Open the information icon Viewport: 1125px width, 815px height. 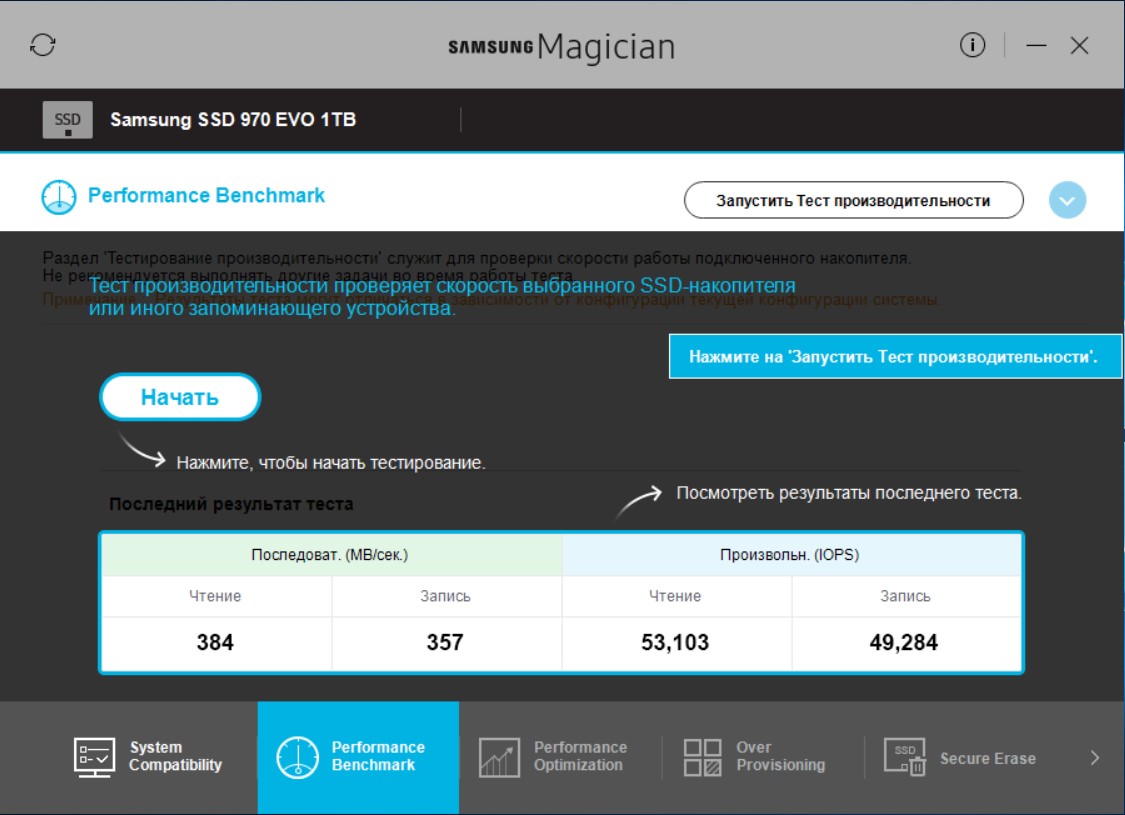pyautogui.click(x=972, y=45)
